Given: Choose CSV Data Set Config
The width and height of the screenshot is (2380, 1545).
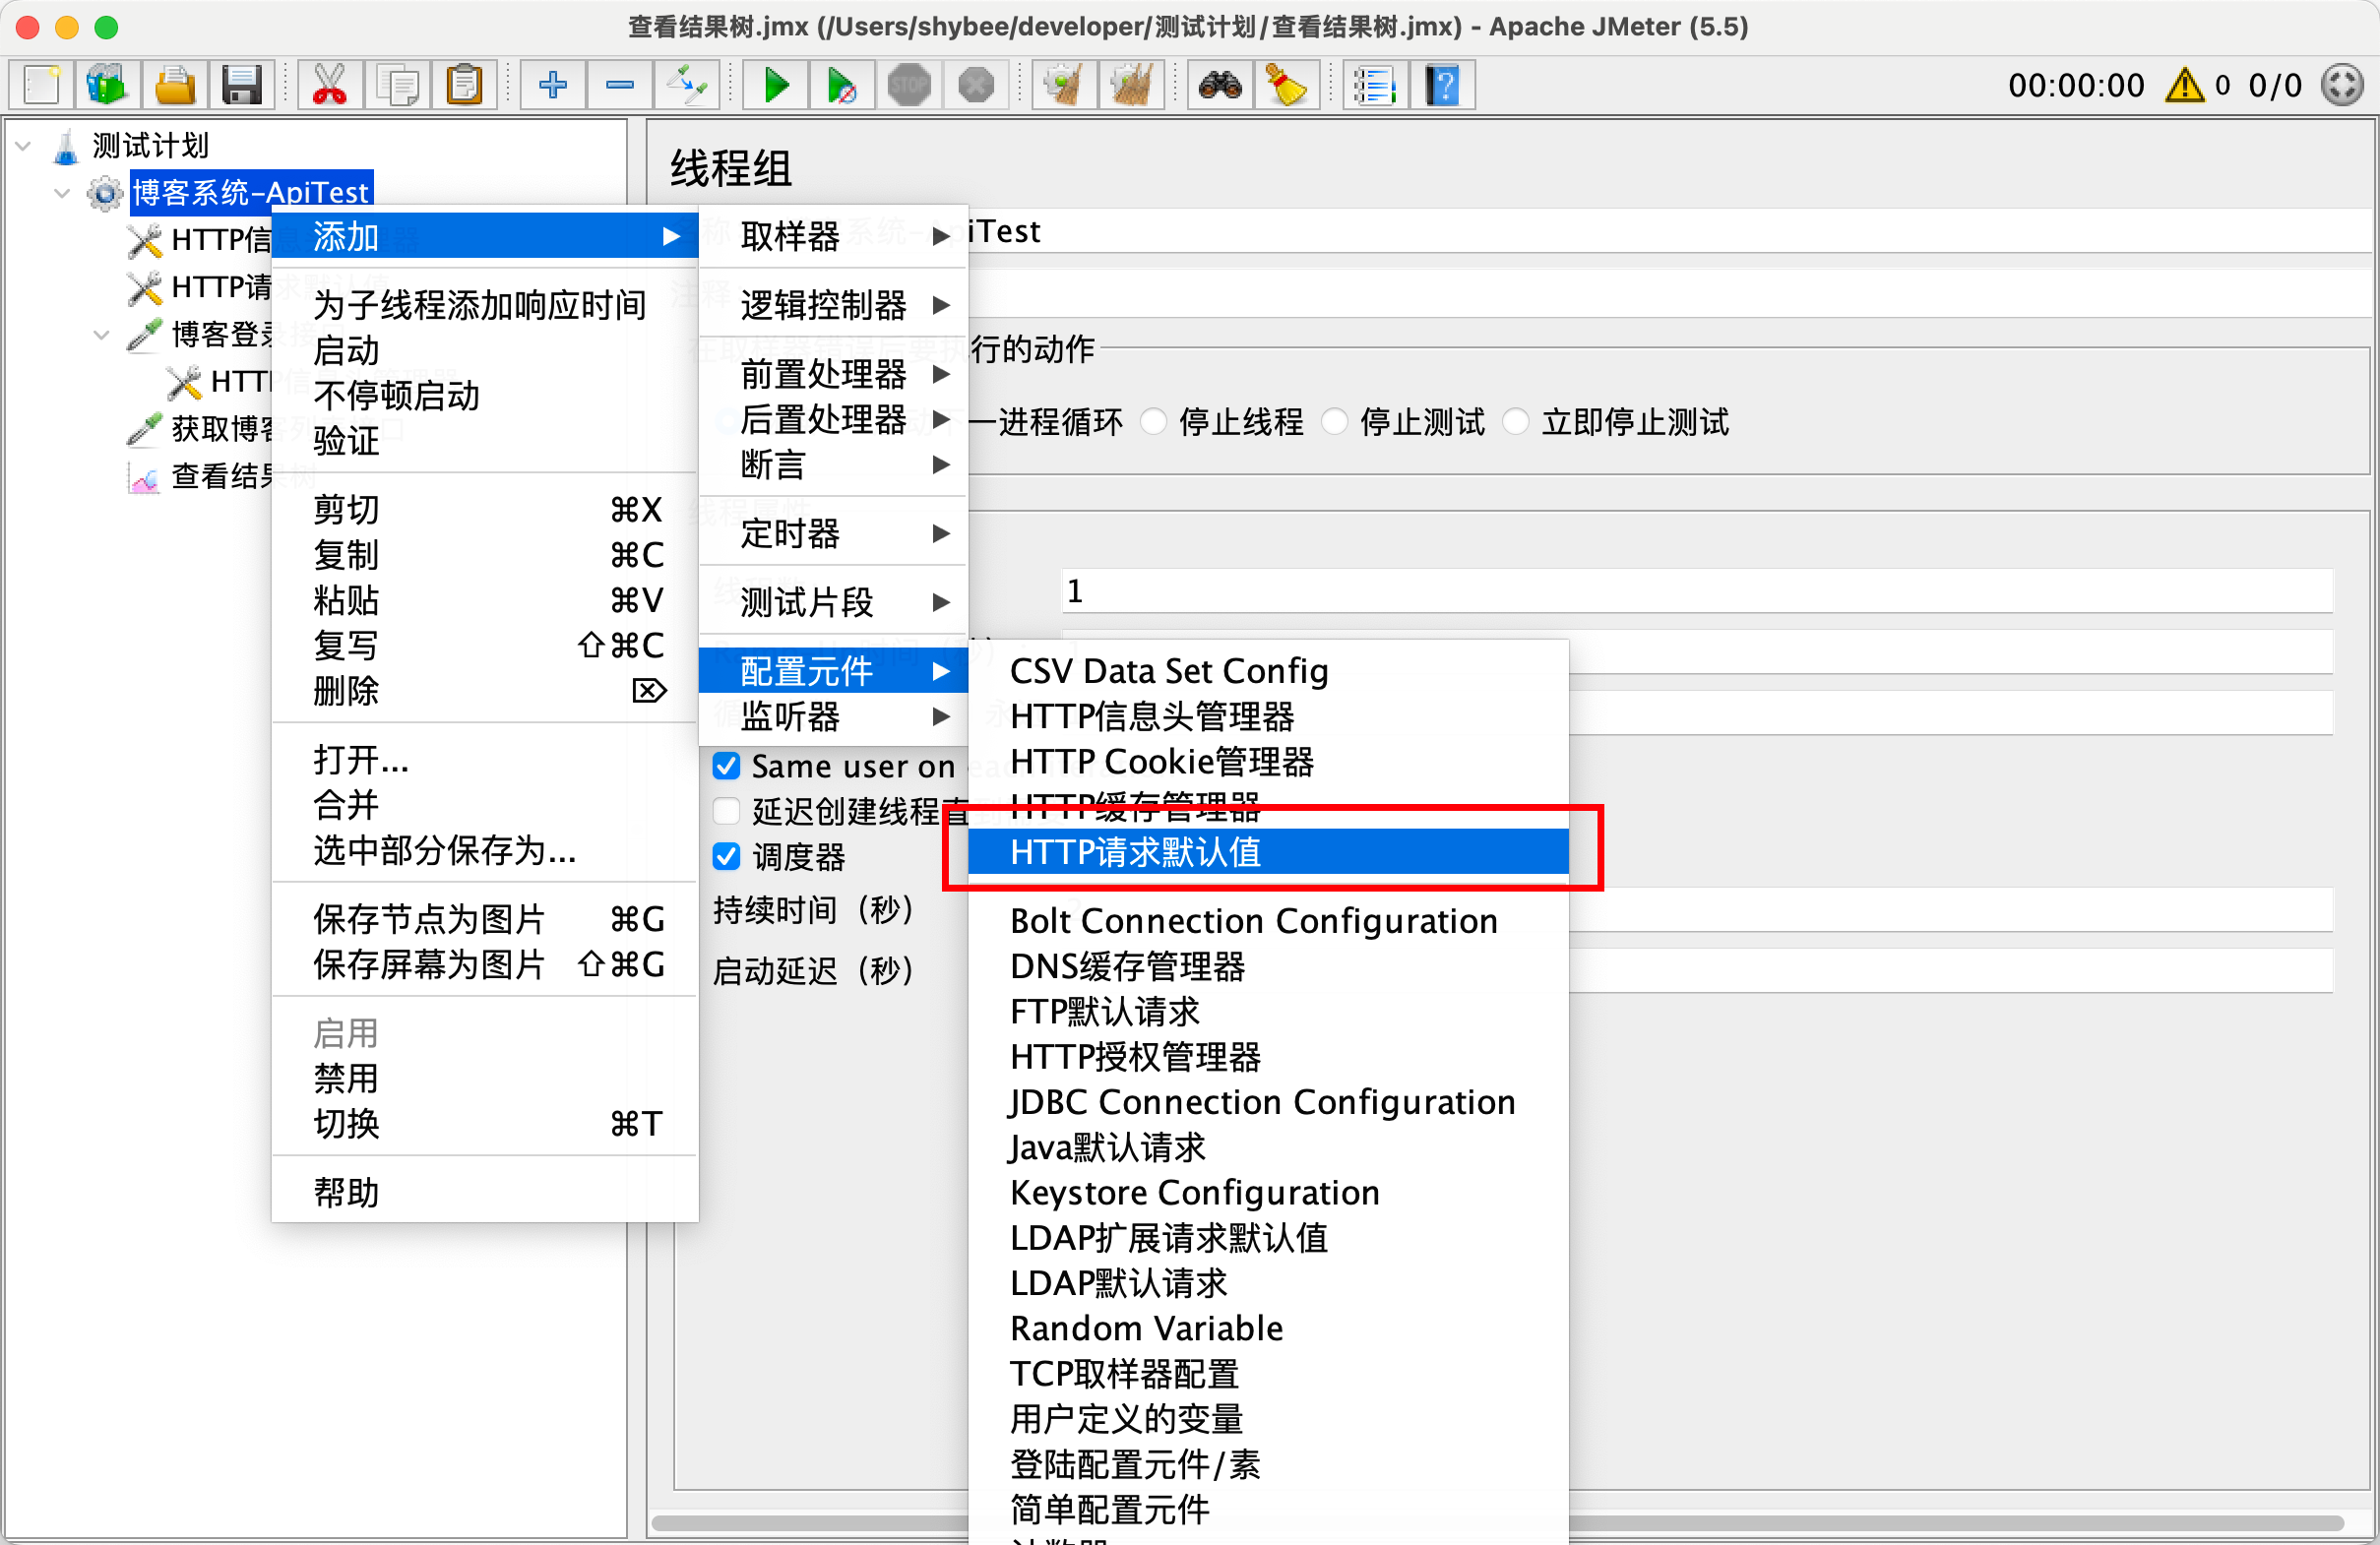Looking at the screenshot, I should click(1268, 671).
